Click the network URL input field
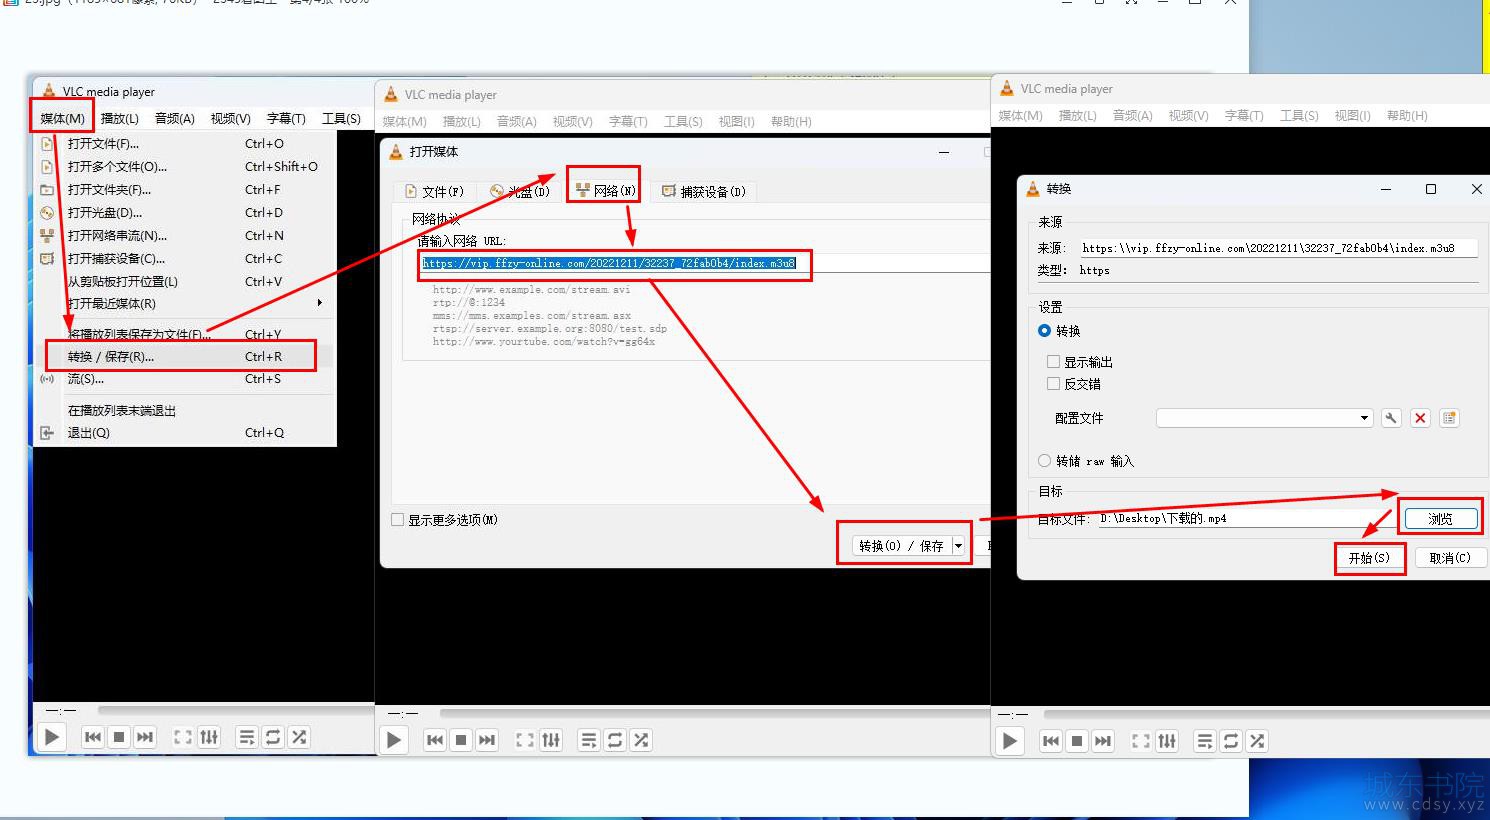Viewport: 1490px width, 820px height. click(704, 263)
